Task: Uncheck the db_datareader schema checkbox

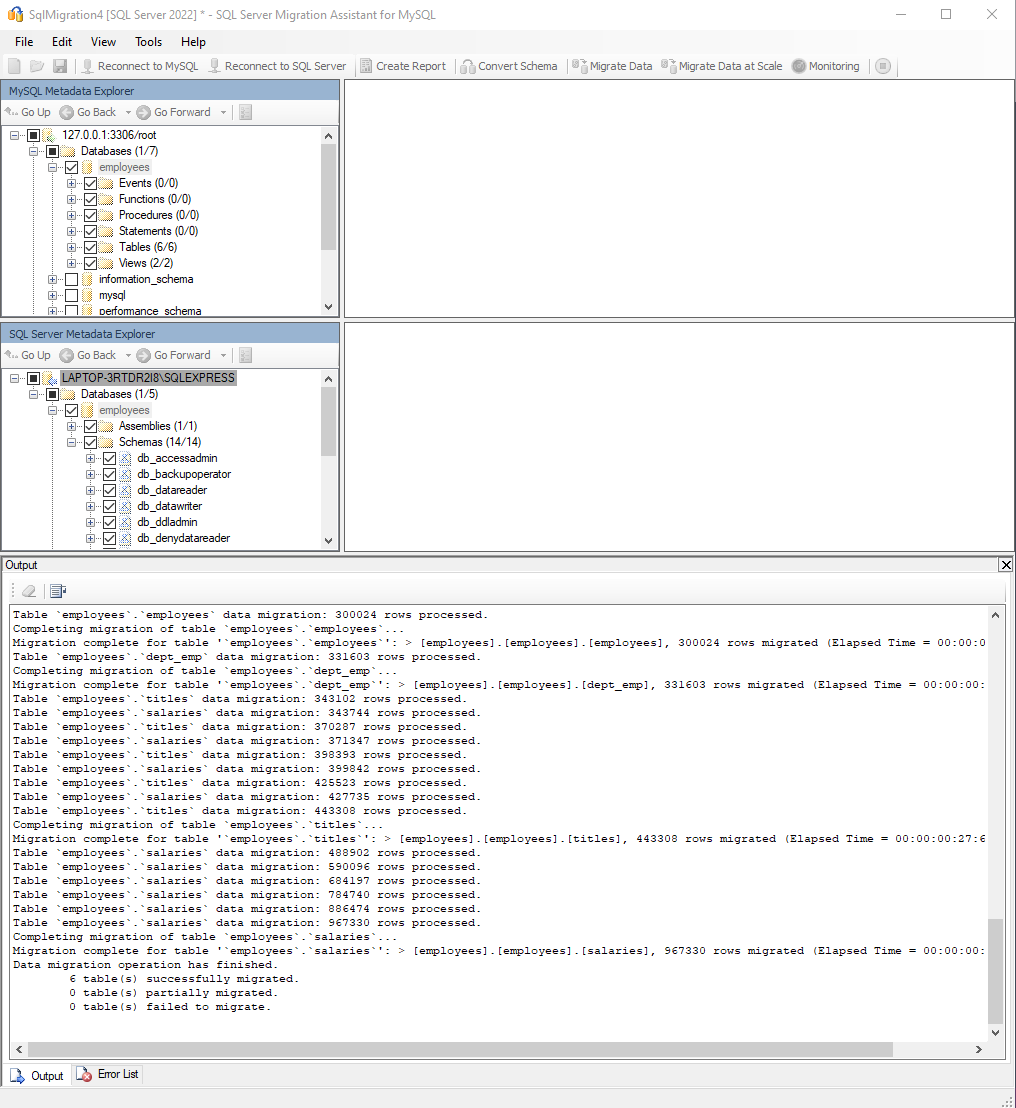Action: click(x=110, y=490)
